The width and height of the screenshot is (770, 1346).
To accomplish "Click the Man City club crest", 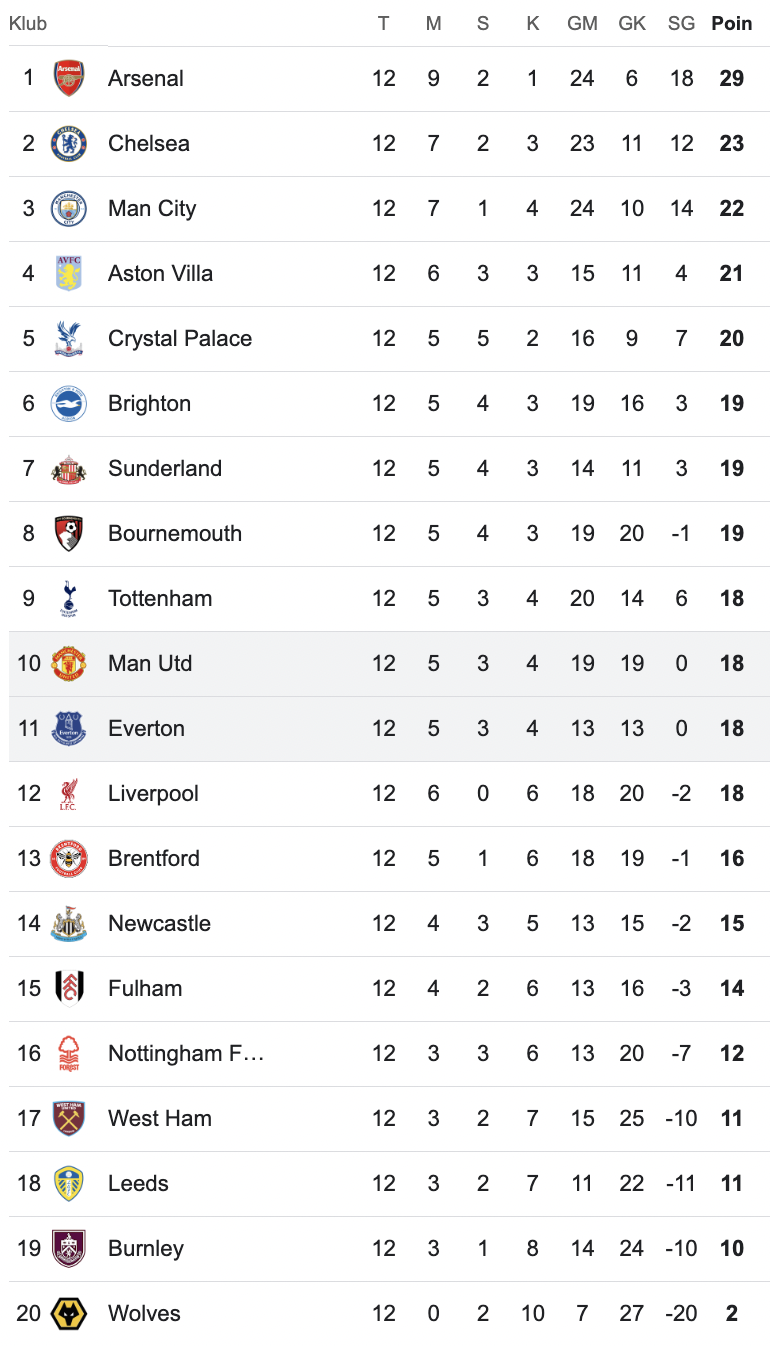I will click(69, 208).
